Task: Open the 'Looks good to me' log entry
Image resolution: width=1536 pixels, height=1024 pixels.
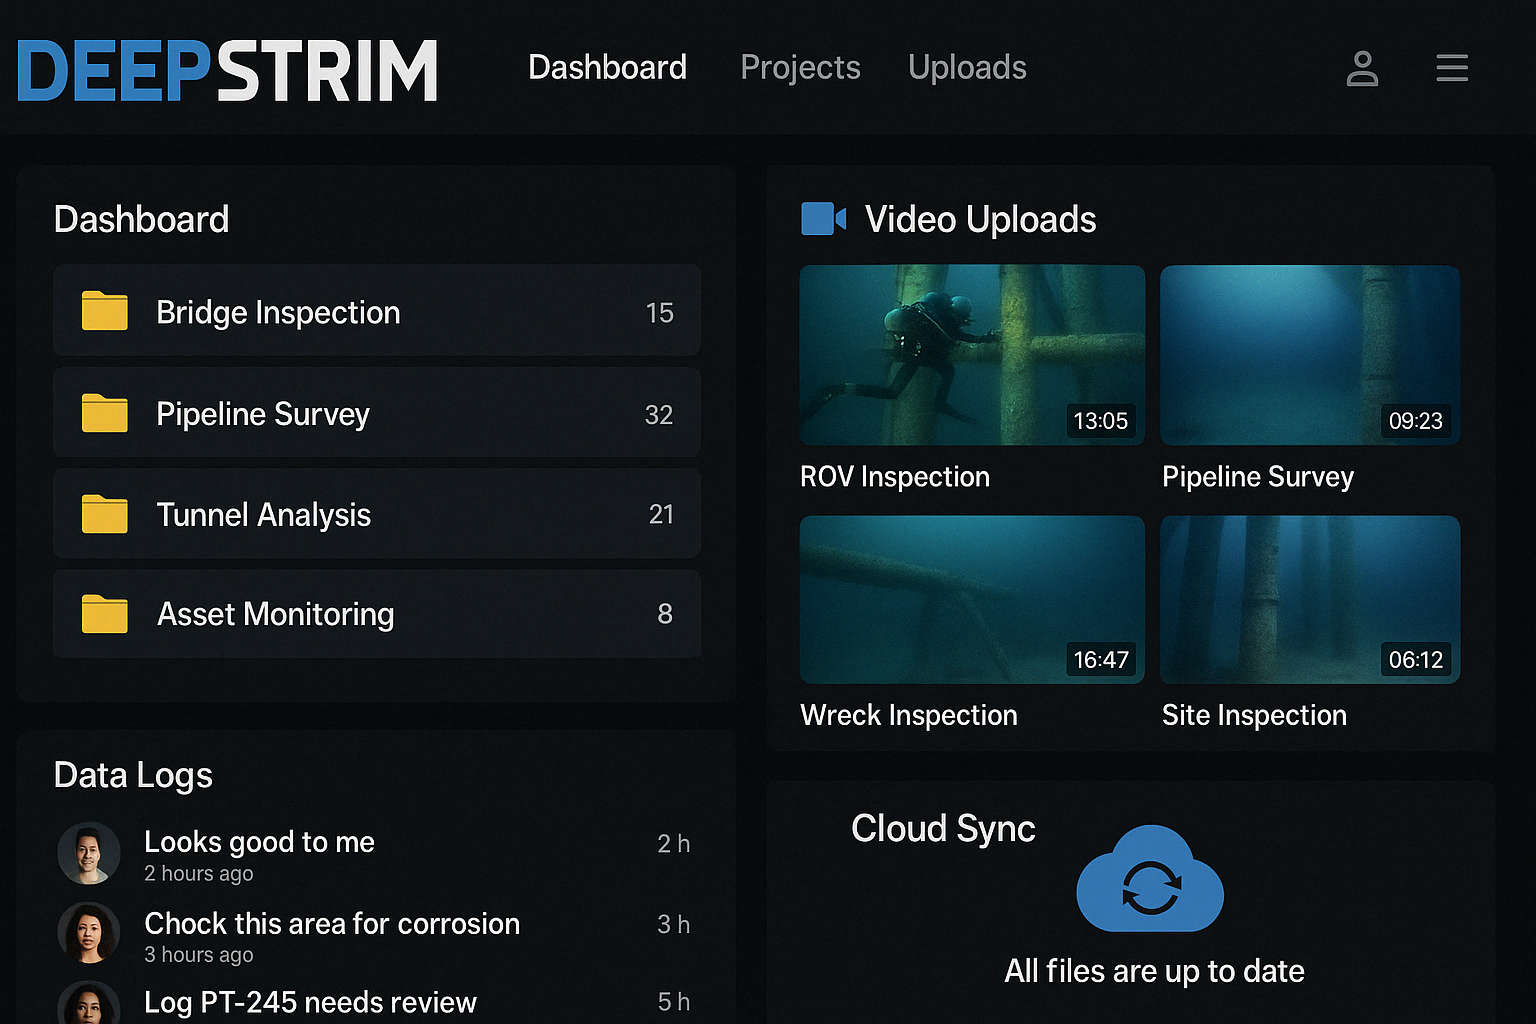Action: (260, 843)
